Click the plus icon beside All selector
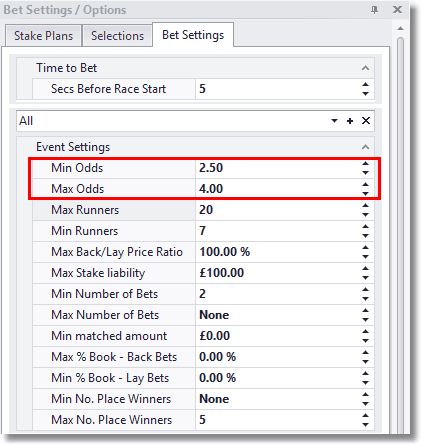 point(350,121)
